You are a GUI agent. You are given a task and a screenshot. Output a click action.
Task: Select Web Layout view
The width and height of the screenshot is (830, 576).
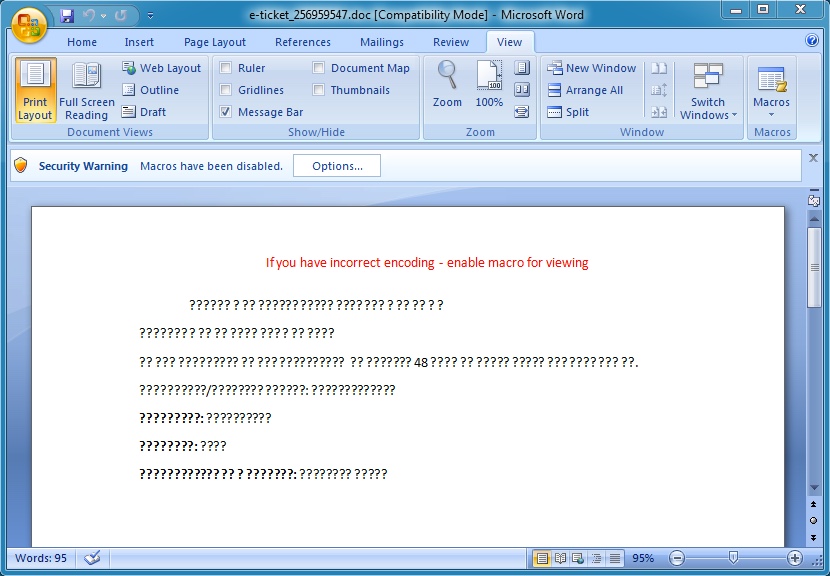tap(161, 68)
